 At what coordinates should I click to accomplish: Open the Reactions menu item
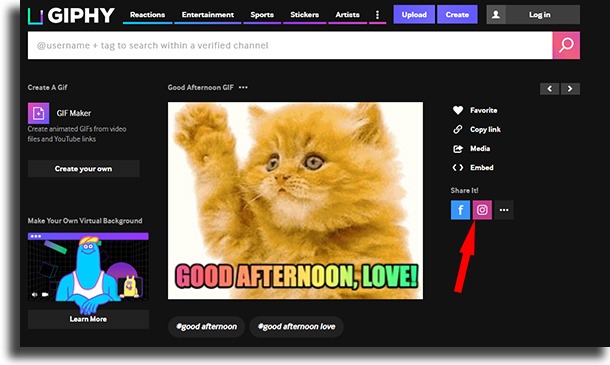pos(147,15)
